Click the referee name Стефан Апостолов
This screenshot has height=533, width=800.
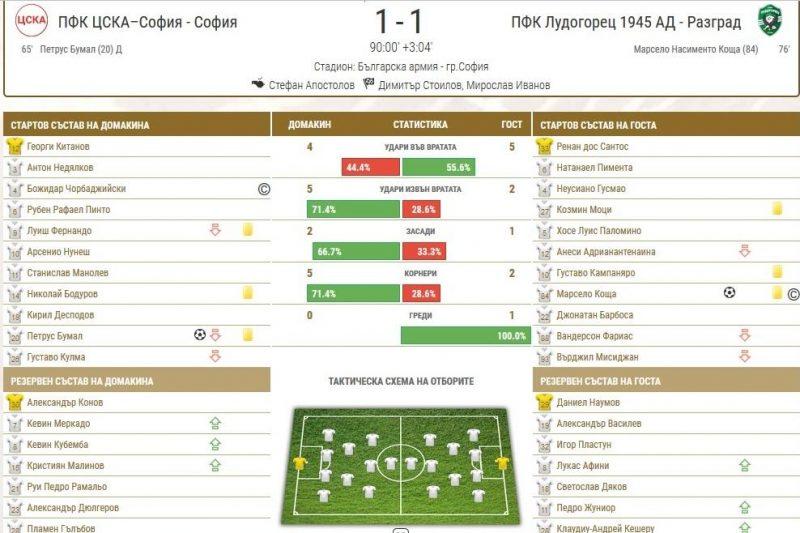click(x=311, y=85)
